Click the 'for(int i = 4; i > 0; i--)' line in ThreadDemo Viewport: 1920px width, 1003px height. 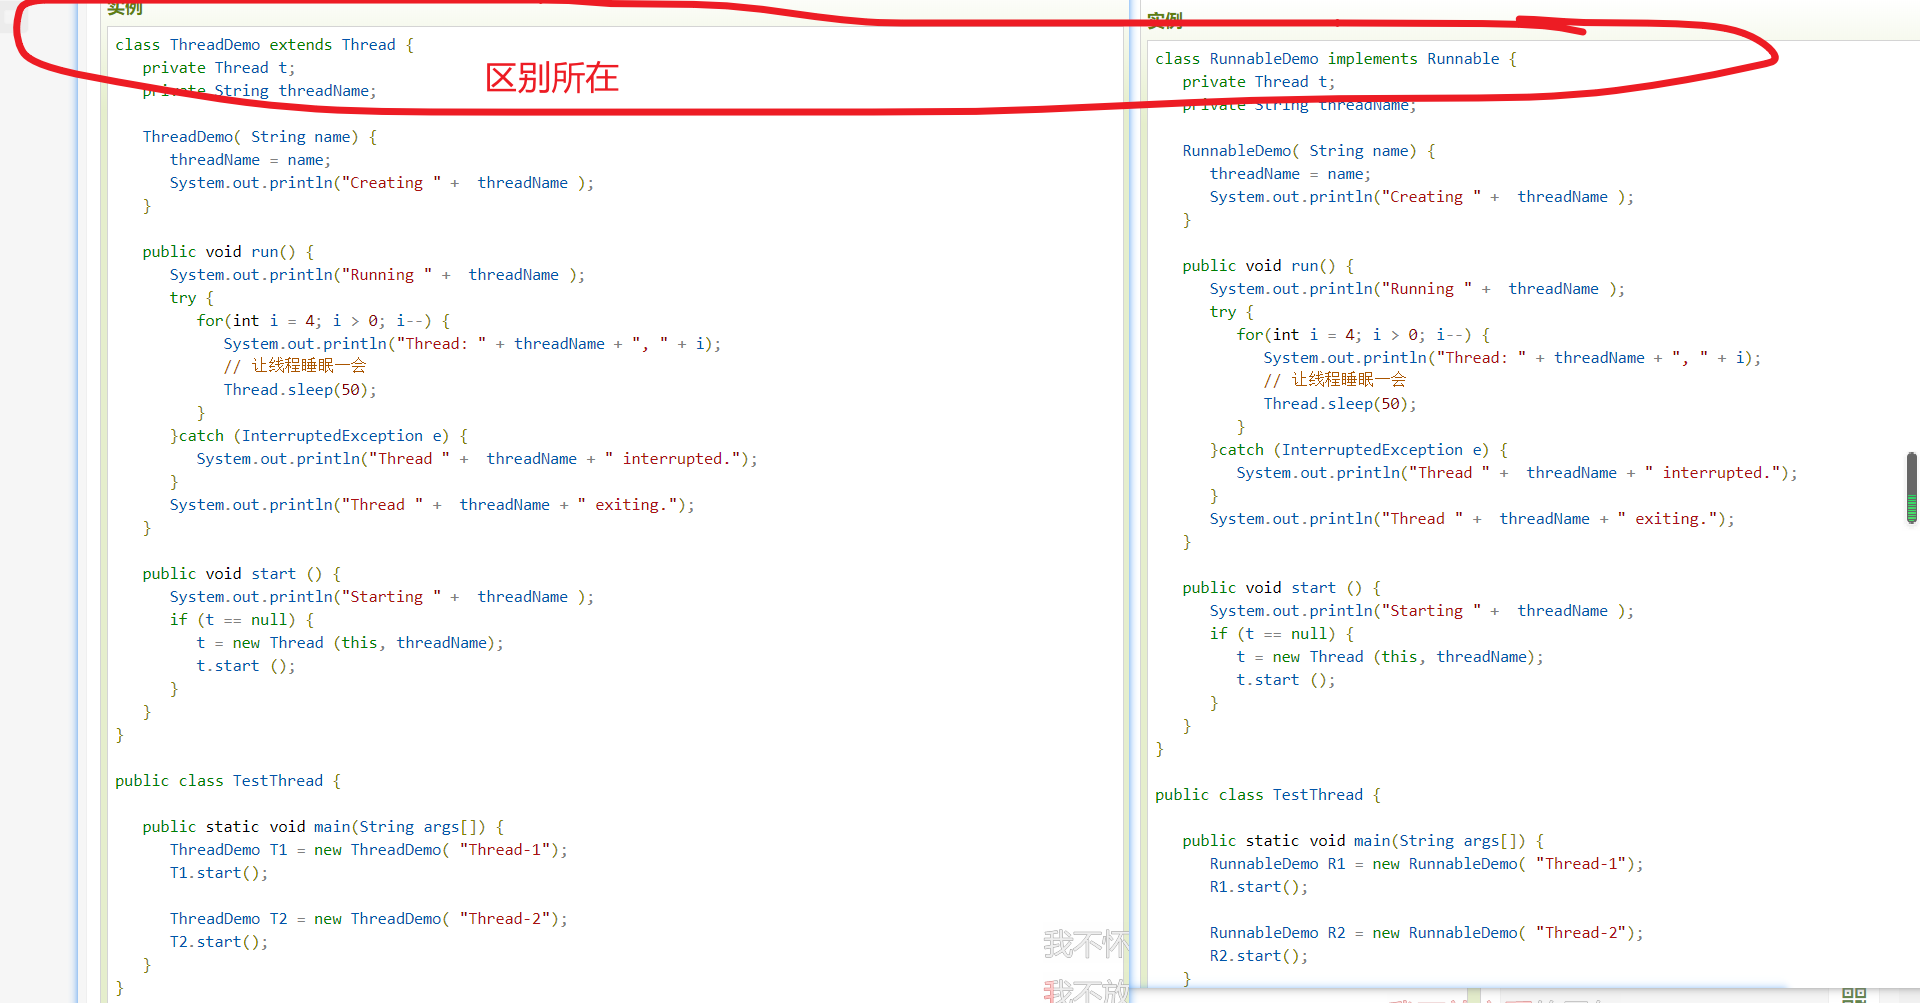point(323,321)
